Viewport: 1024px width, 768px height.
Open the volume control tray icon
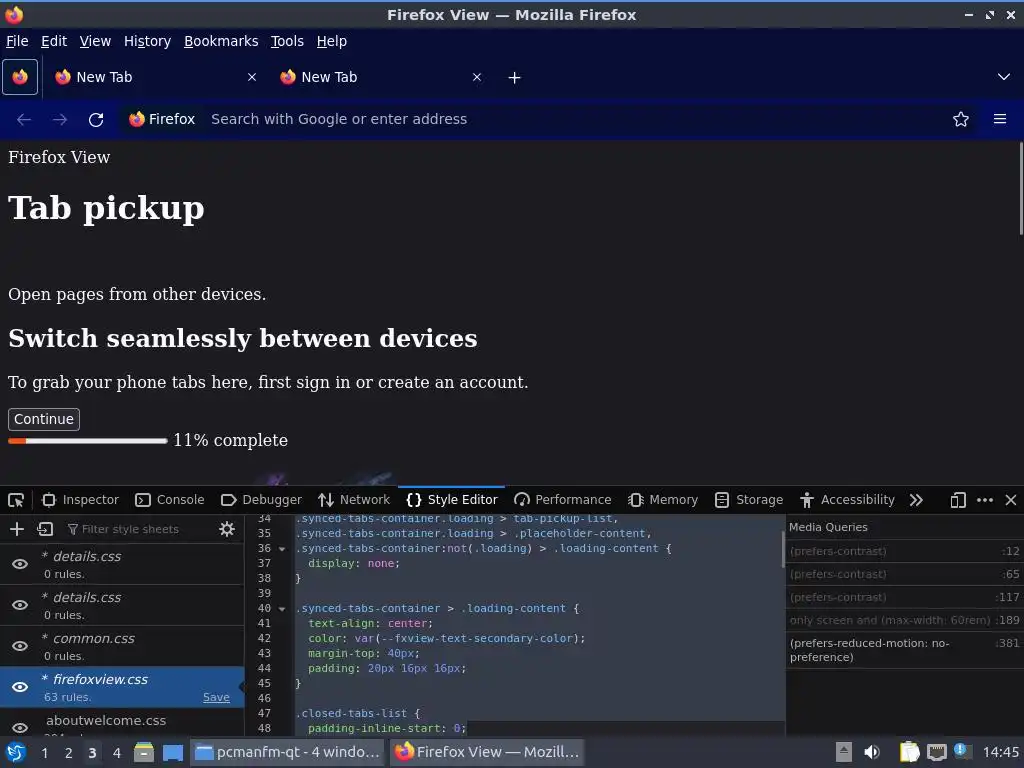872,752
